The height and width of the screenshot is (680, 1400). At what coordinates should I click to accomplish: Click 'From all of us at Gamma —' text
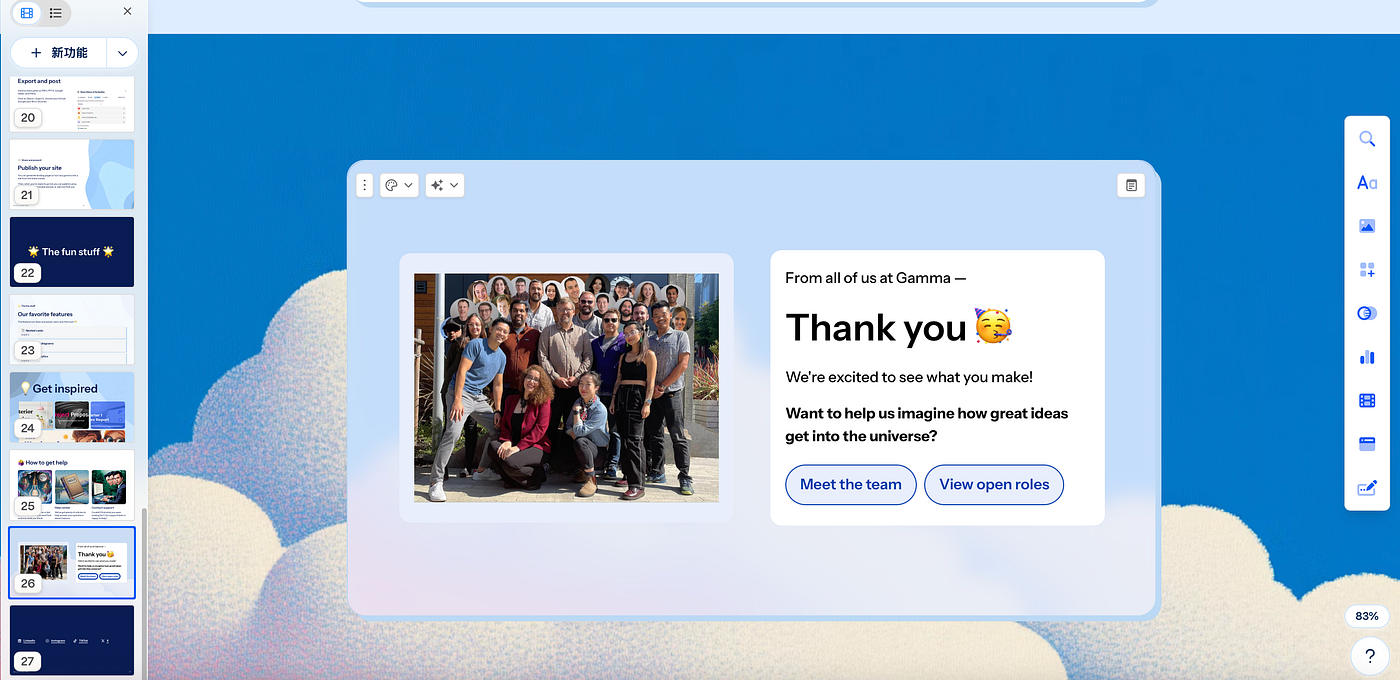(x=876, y=278)
